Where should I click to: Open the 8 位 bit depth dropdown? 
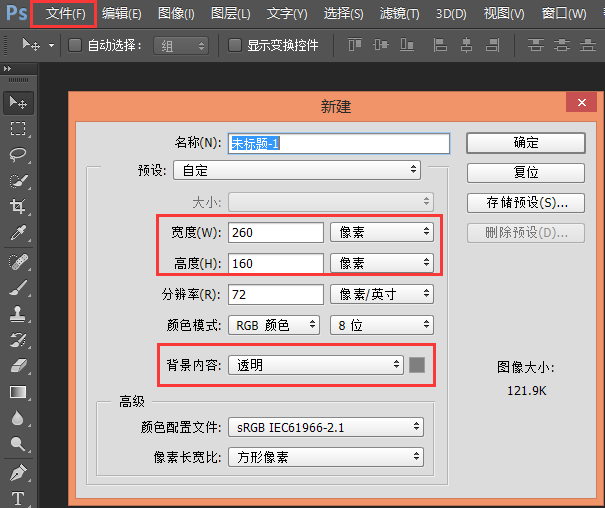[382, 325]
